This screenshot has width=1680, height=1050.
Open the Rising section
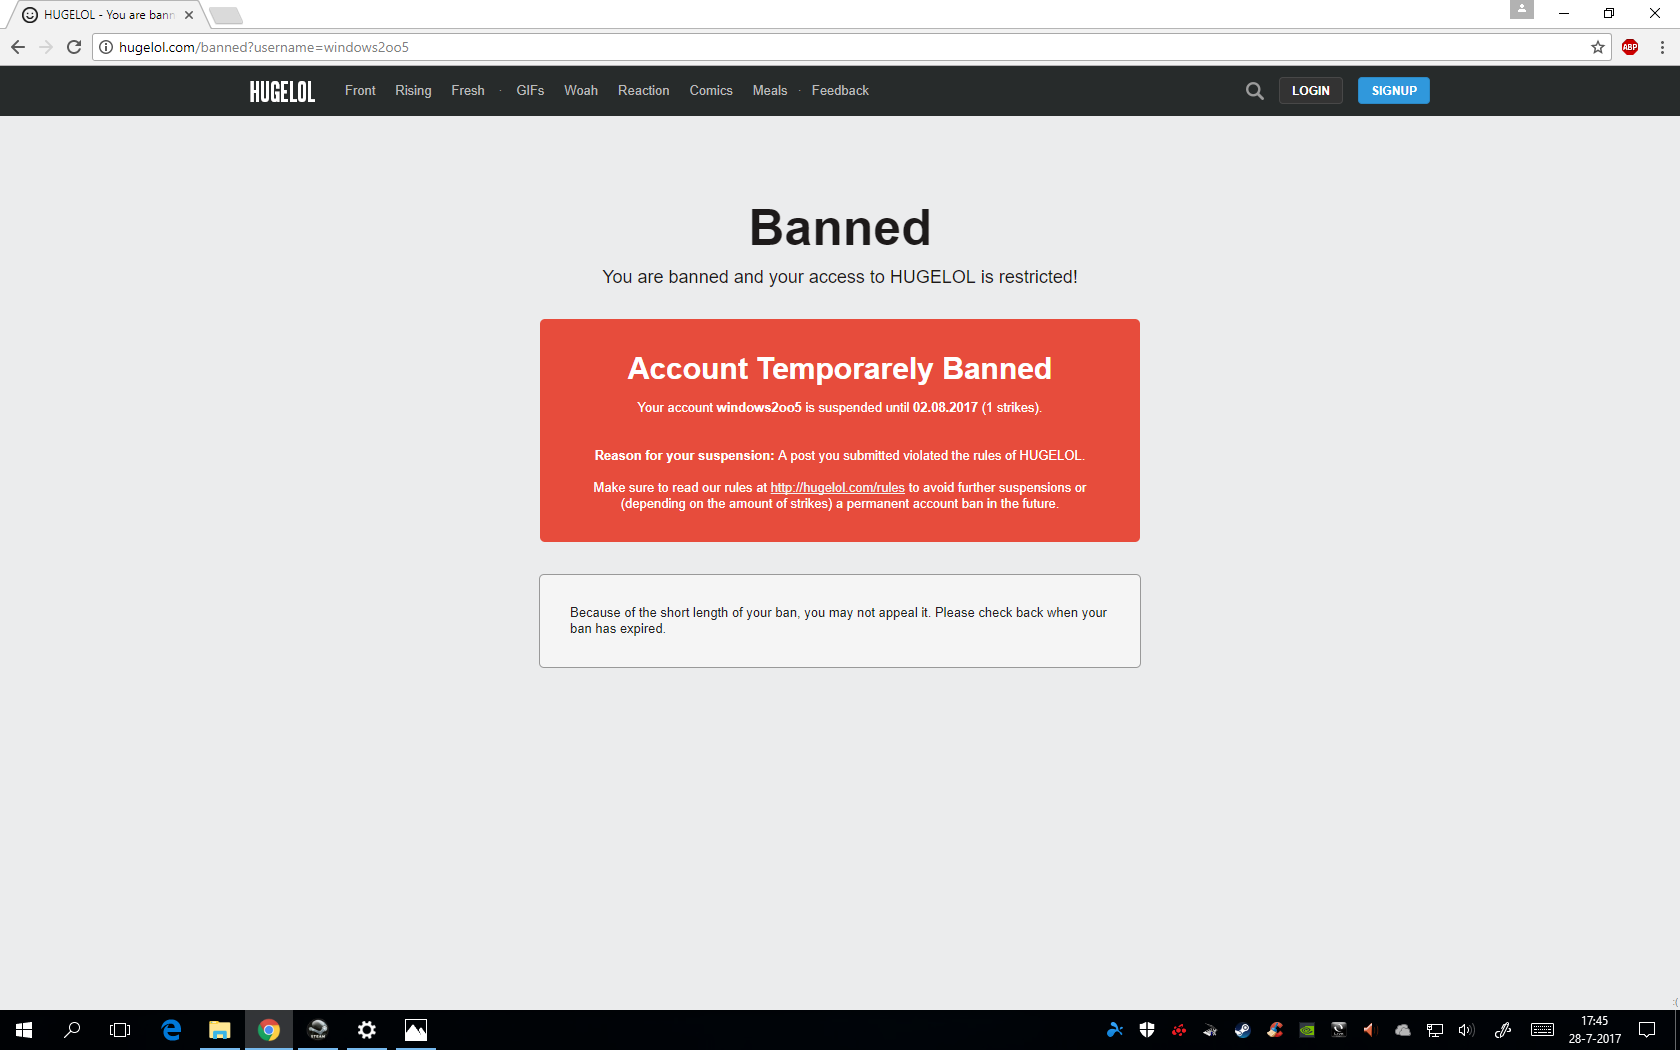[413, 91]
